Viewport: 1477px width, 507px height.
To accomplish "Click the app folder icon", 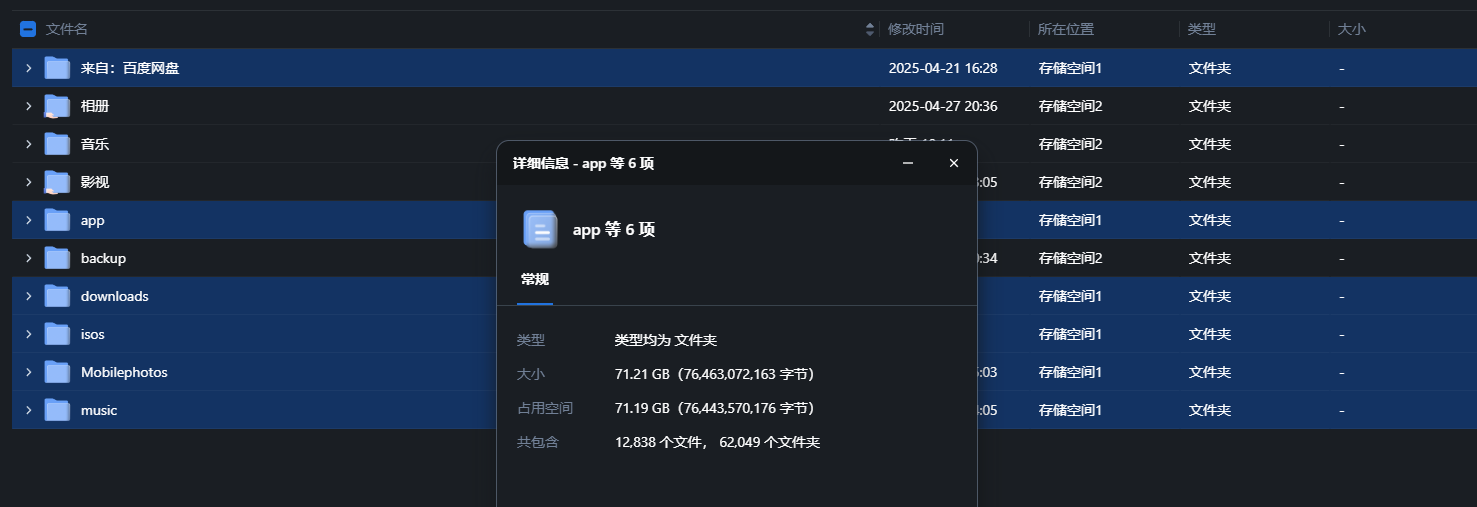I will 57,220.
